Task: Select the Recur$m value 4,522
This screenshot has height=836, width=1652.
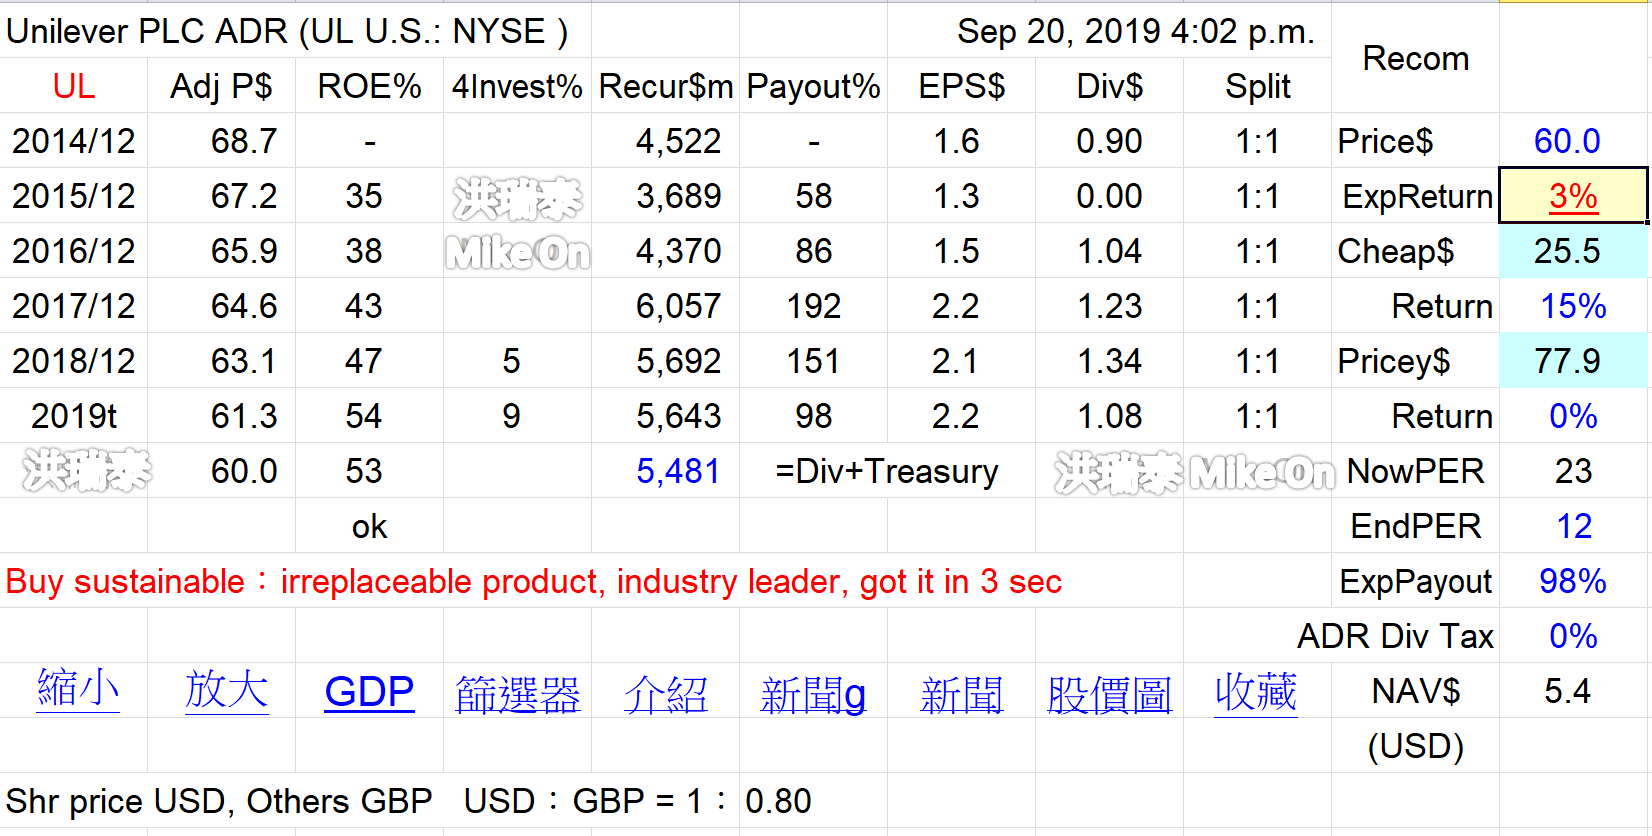Action: pyautogui.click(x=678, y=141)
